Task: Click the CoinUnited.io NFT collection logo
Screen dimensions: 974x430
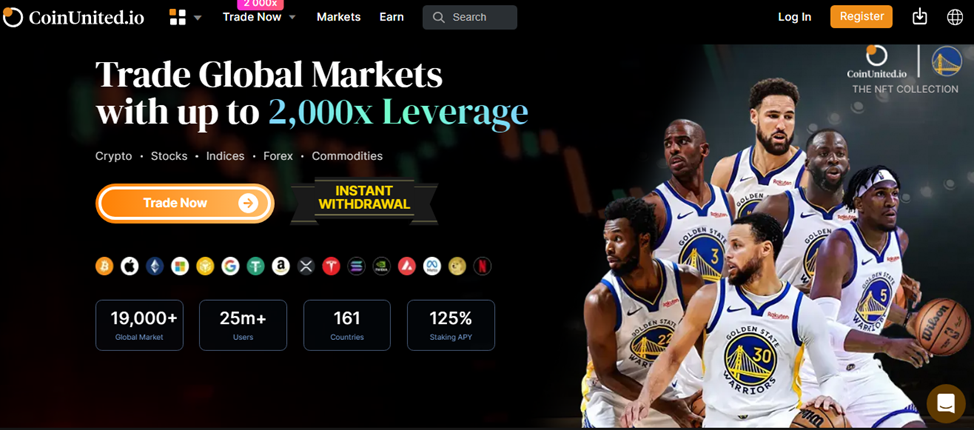Action: (x=876, y=62)
